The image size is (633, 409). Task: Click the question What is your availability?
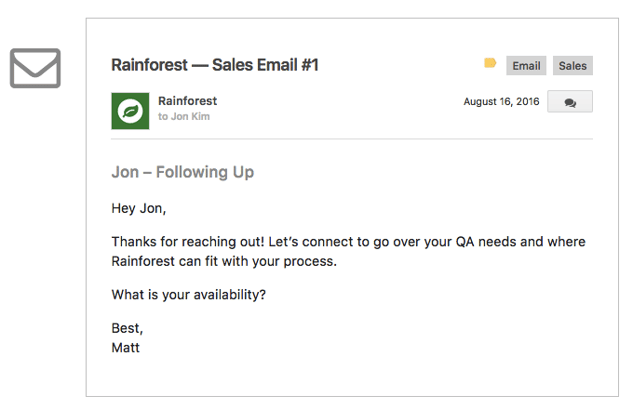pos(189,295)
